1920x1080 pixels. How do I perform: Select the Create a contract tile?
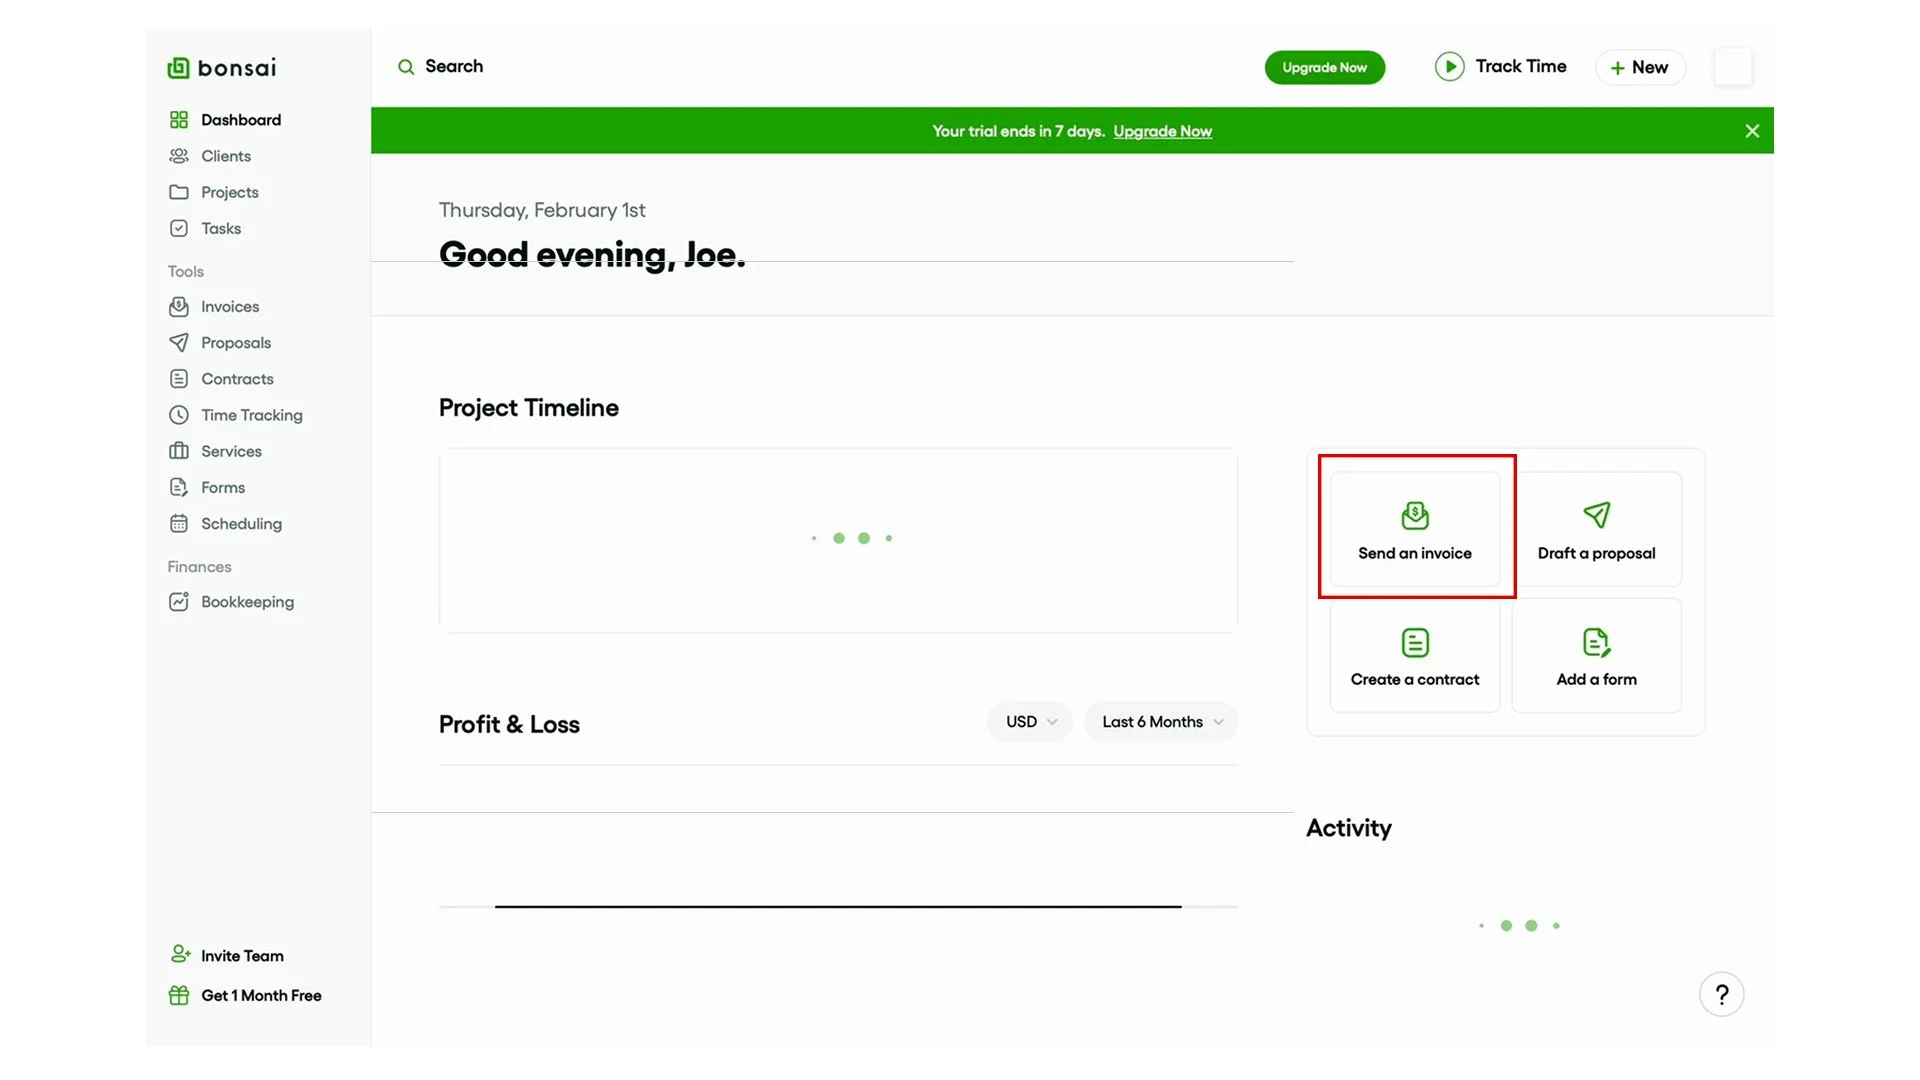pos(1414,656)
